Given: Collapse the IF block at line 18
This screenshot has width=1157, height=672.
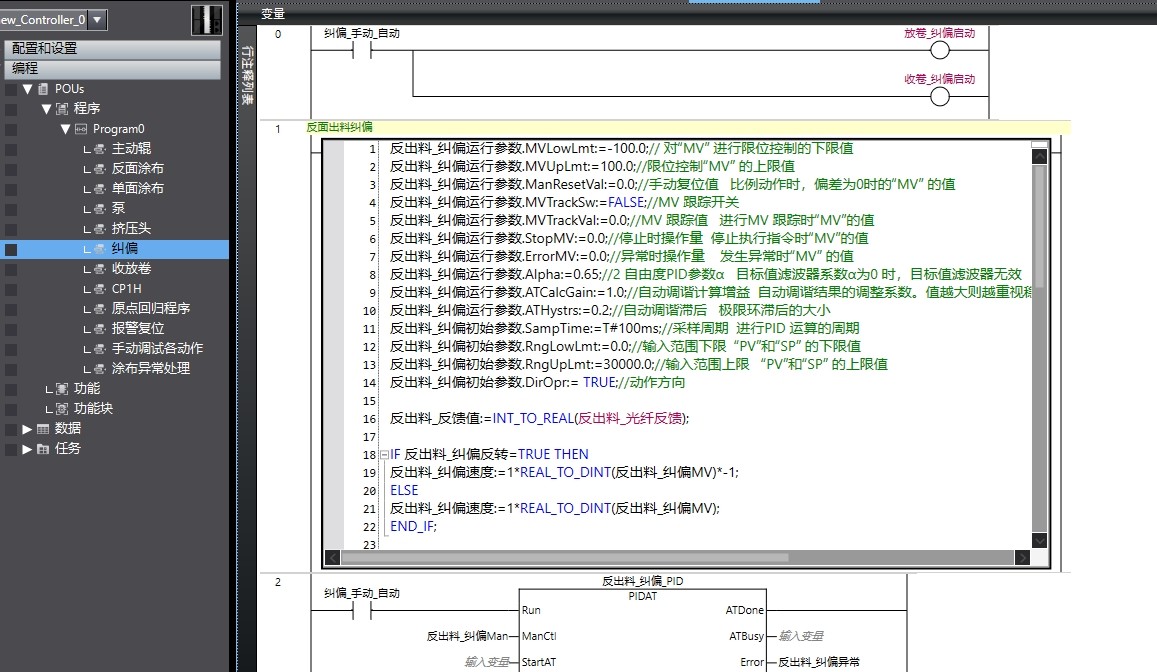Looking at the screenshot, I should tap(384, 455).
